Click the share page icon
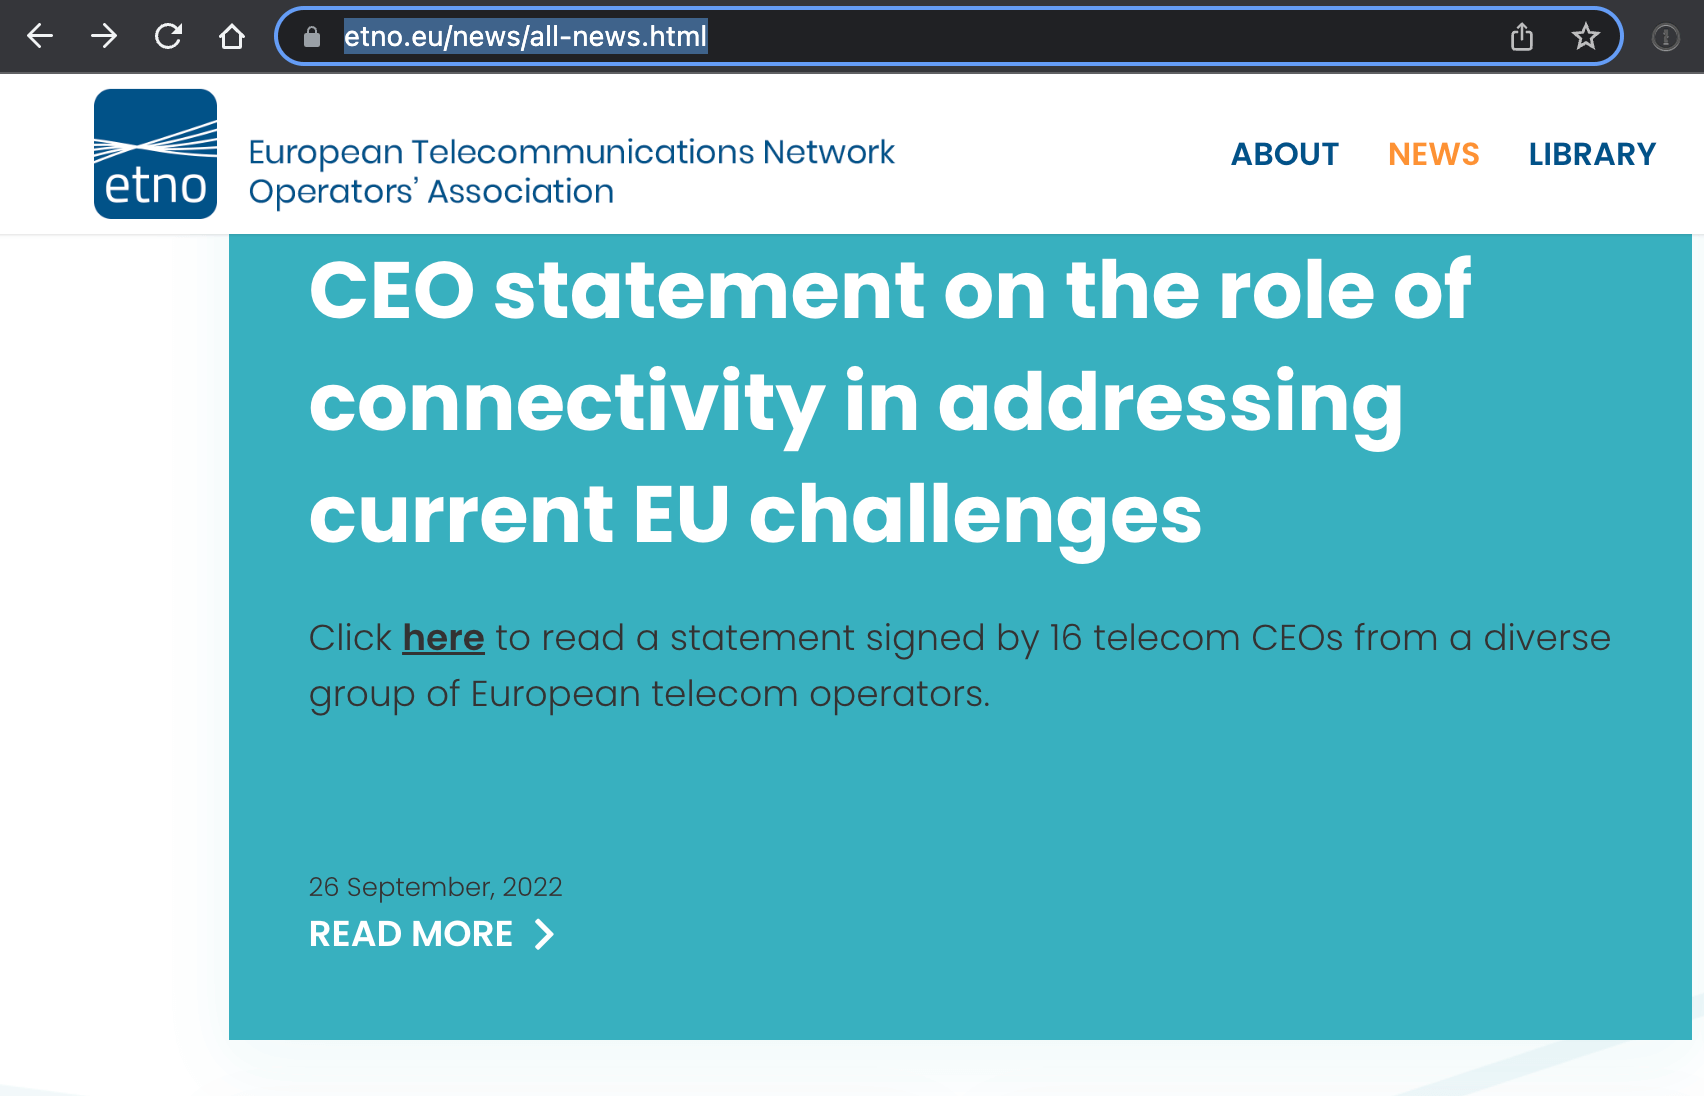 click(x=1522, y=37)
